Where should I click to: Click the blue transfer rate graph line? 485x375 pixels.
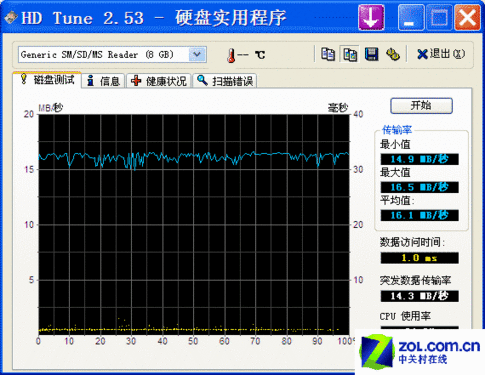pos(194,157)
